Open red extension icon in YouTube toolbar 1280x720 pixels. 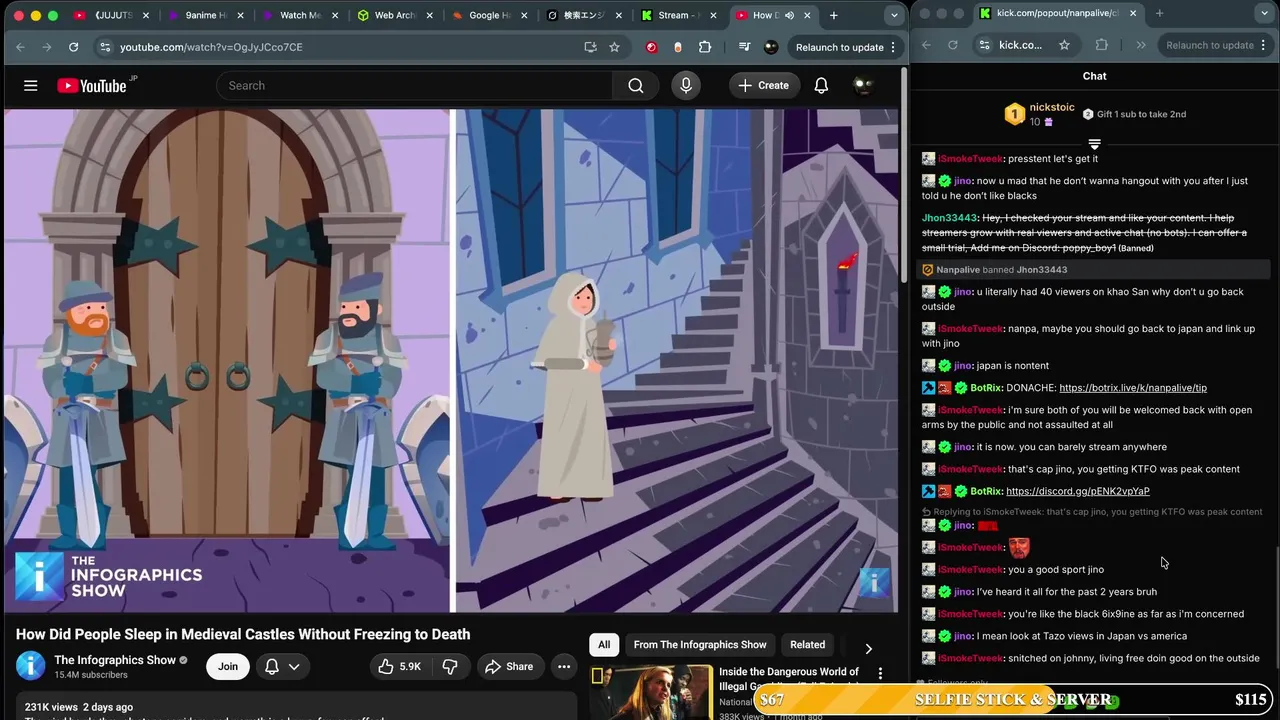pyautogui.click(x=652, y=47)
